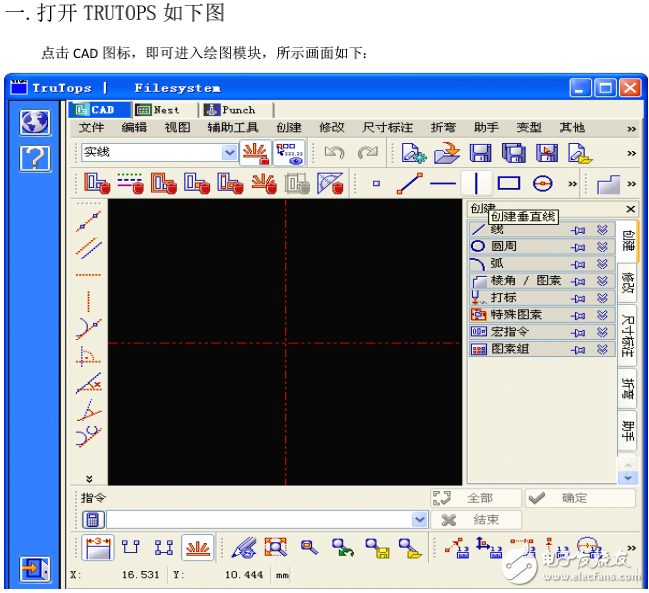Click the Open folder icon
649x593 pixels.
point(447,153)
